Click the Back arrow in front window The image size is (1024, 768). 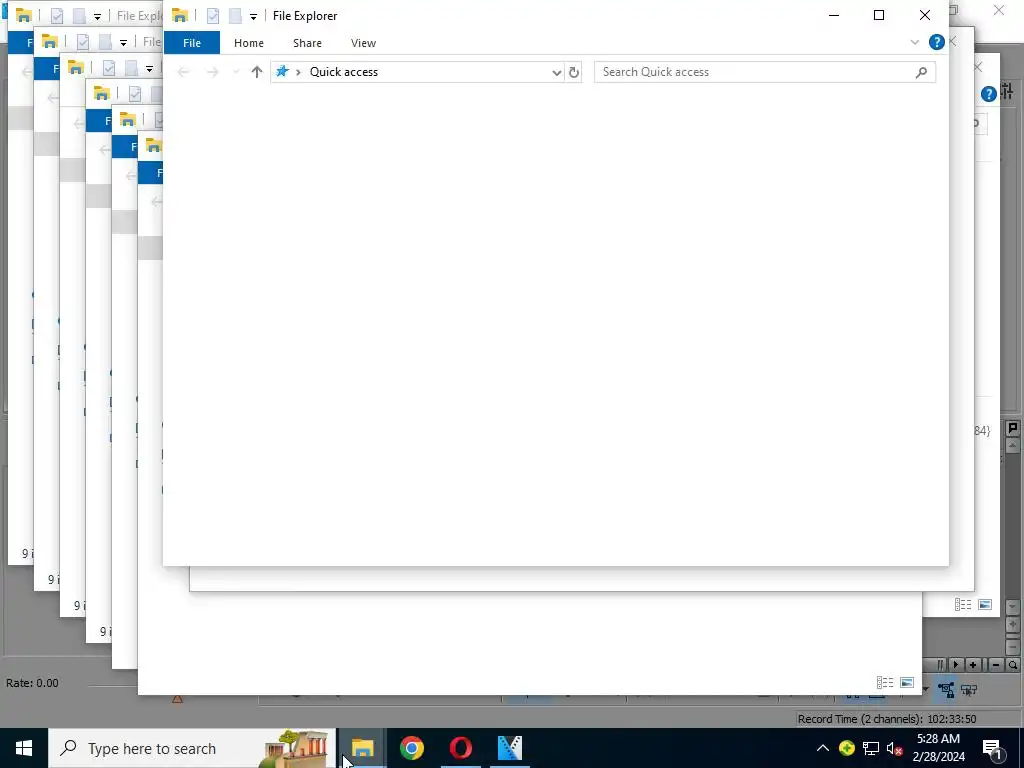184,72
